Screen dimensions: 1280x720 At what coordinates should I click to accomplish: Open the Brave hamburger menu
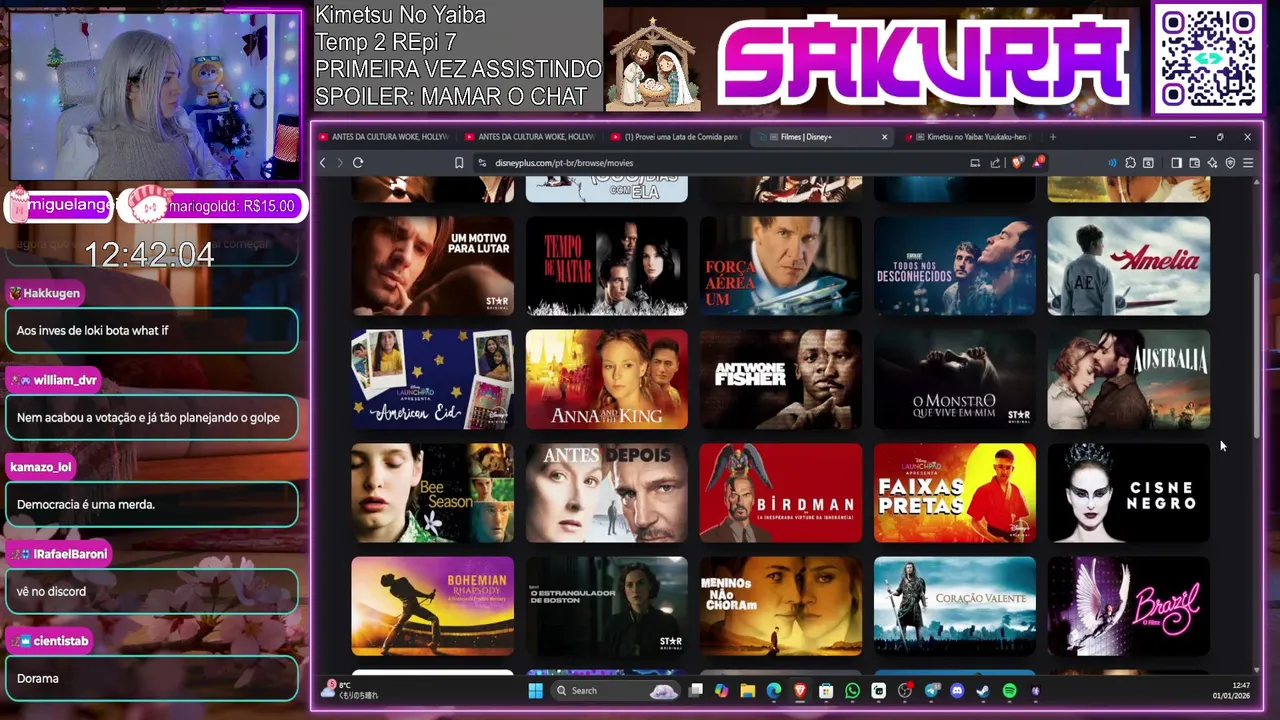click(1247, 163)
